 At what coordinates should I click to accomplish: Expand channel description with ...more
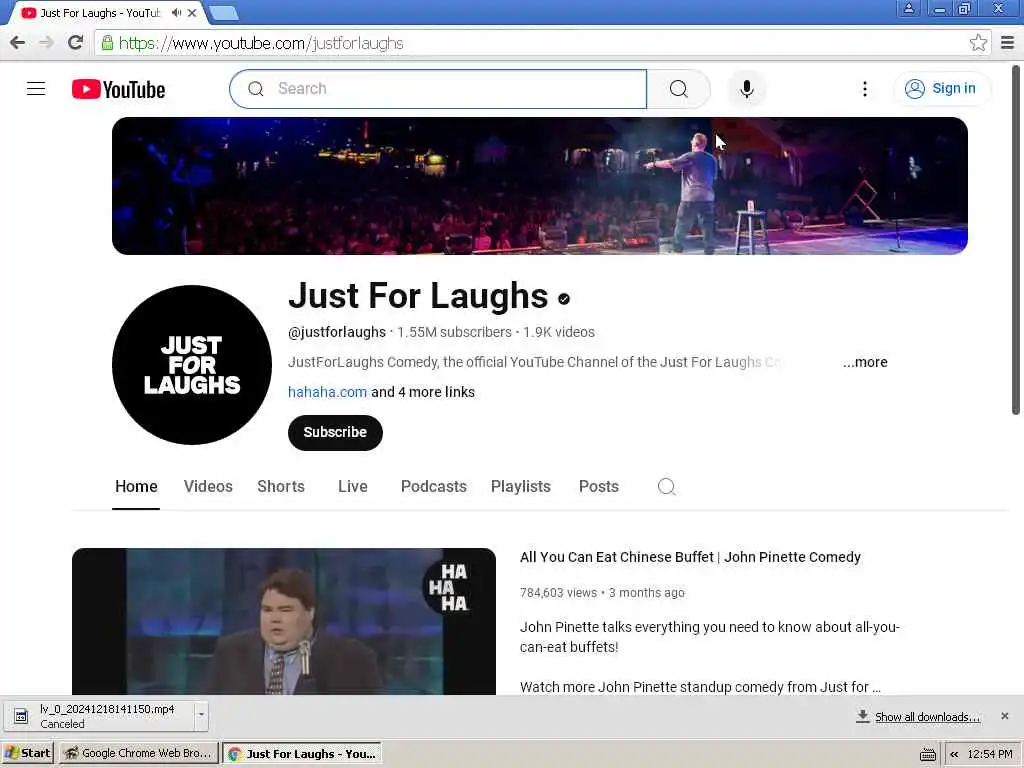[x=865, y=362]
